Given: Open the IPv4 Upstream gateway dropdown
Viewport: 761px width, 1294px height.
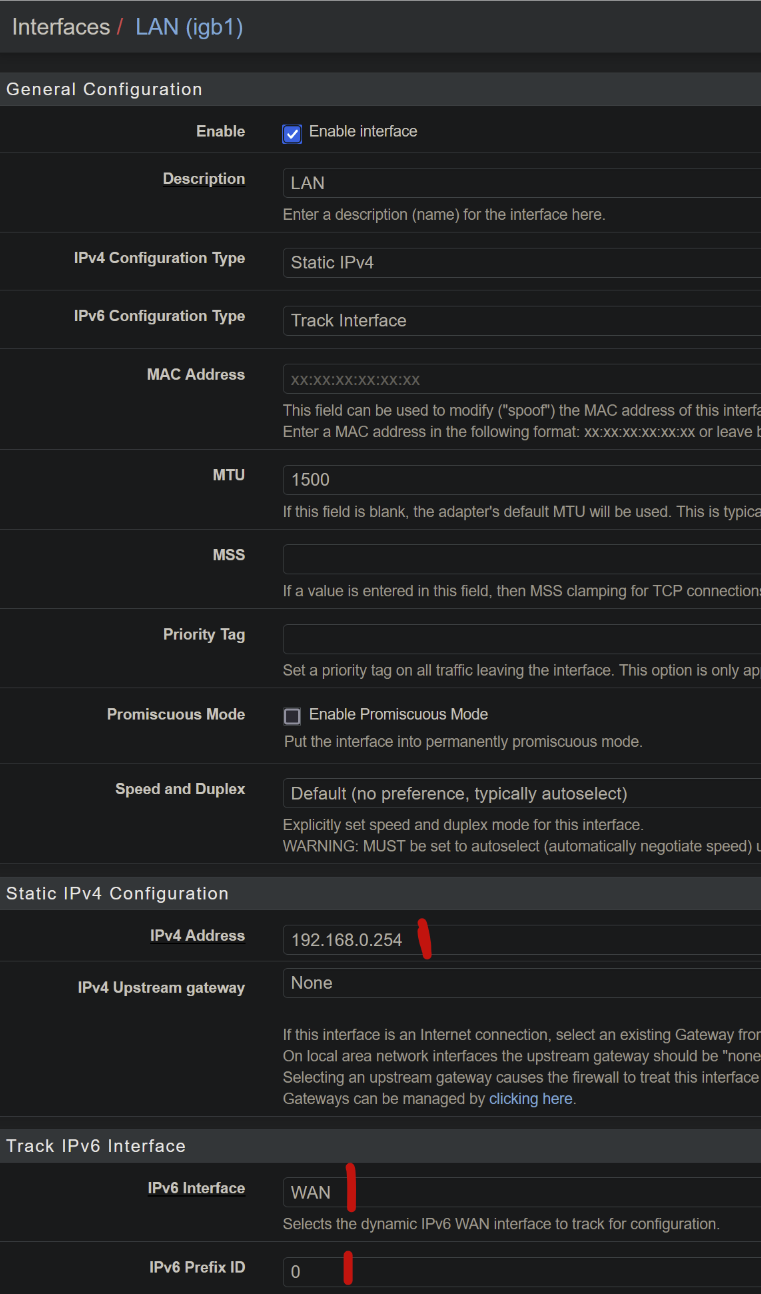Looking at the screenshot, I should coord(522,983).
